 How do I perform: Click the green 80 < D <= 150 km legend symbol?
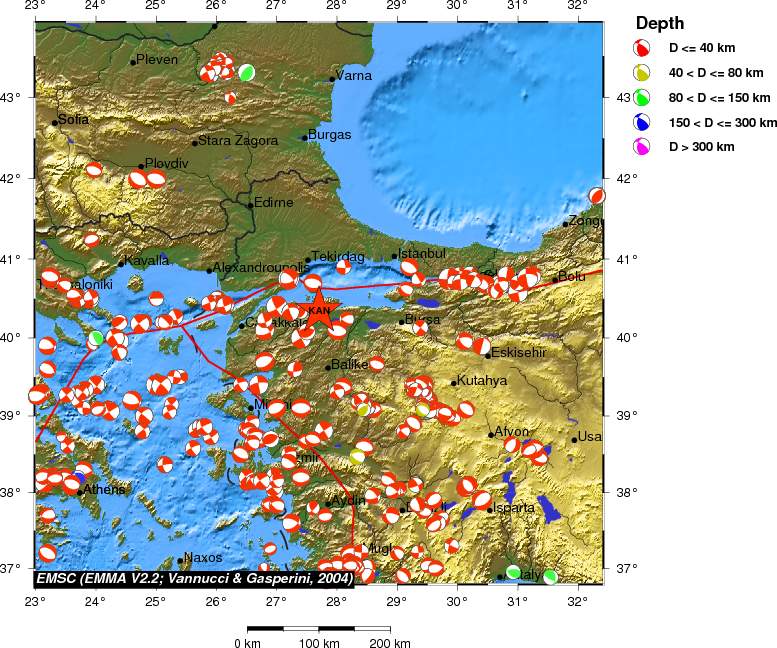point(643,97)
